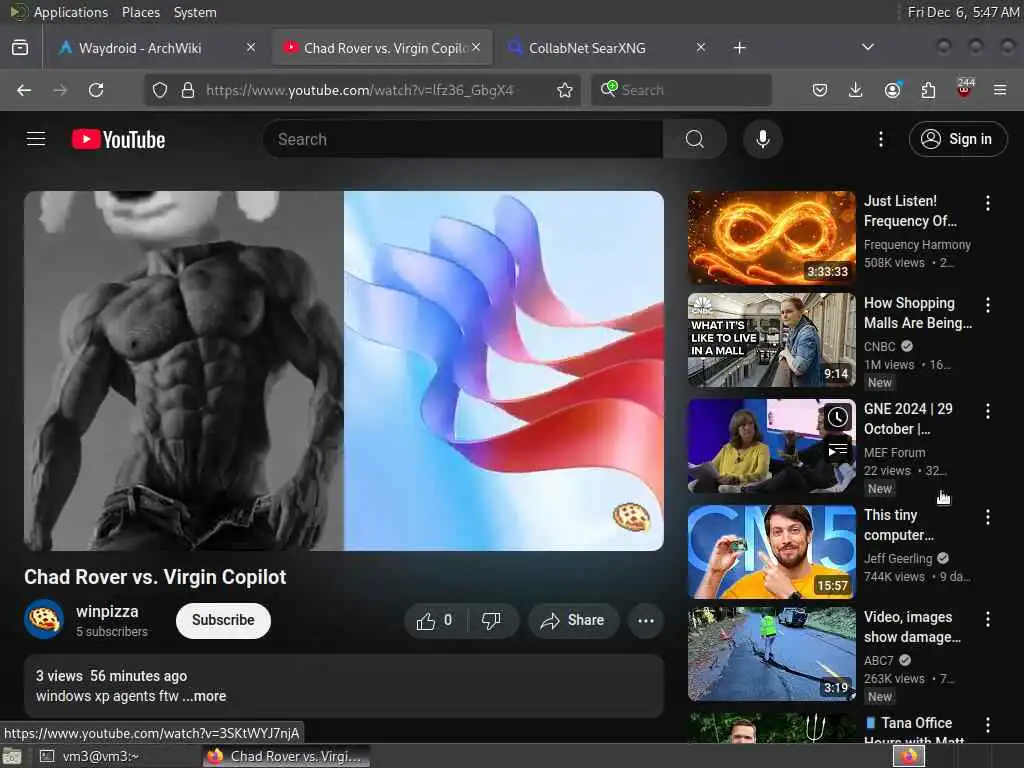This screenshot has width=1024, height=768.
Task: Open Jeff Geerling channel name
Action: (x=898, y=559)
